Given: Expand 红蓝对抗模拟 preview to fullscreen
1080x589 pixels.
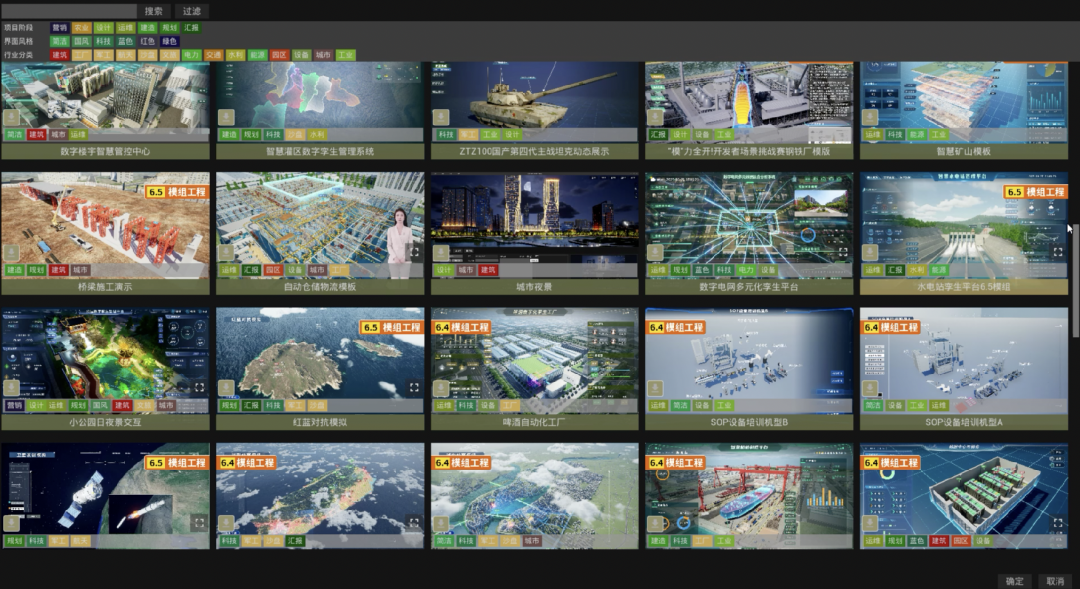Looking at the screenshot, I should [x=414, y=387].
